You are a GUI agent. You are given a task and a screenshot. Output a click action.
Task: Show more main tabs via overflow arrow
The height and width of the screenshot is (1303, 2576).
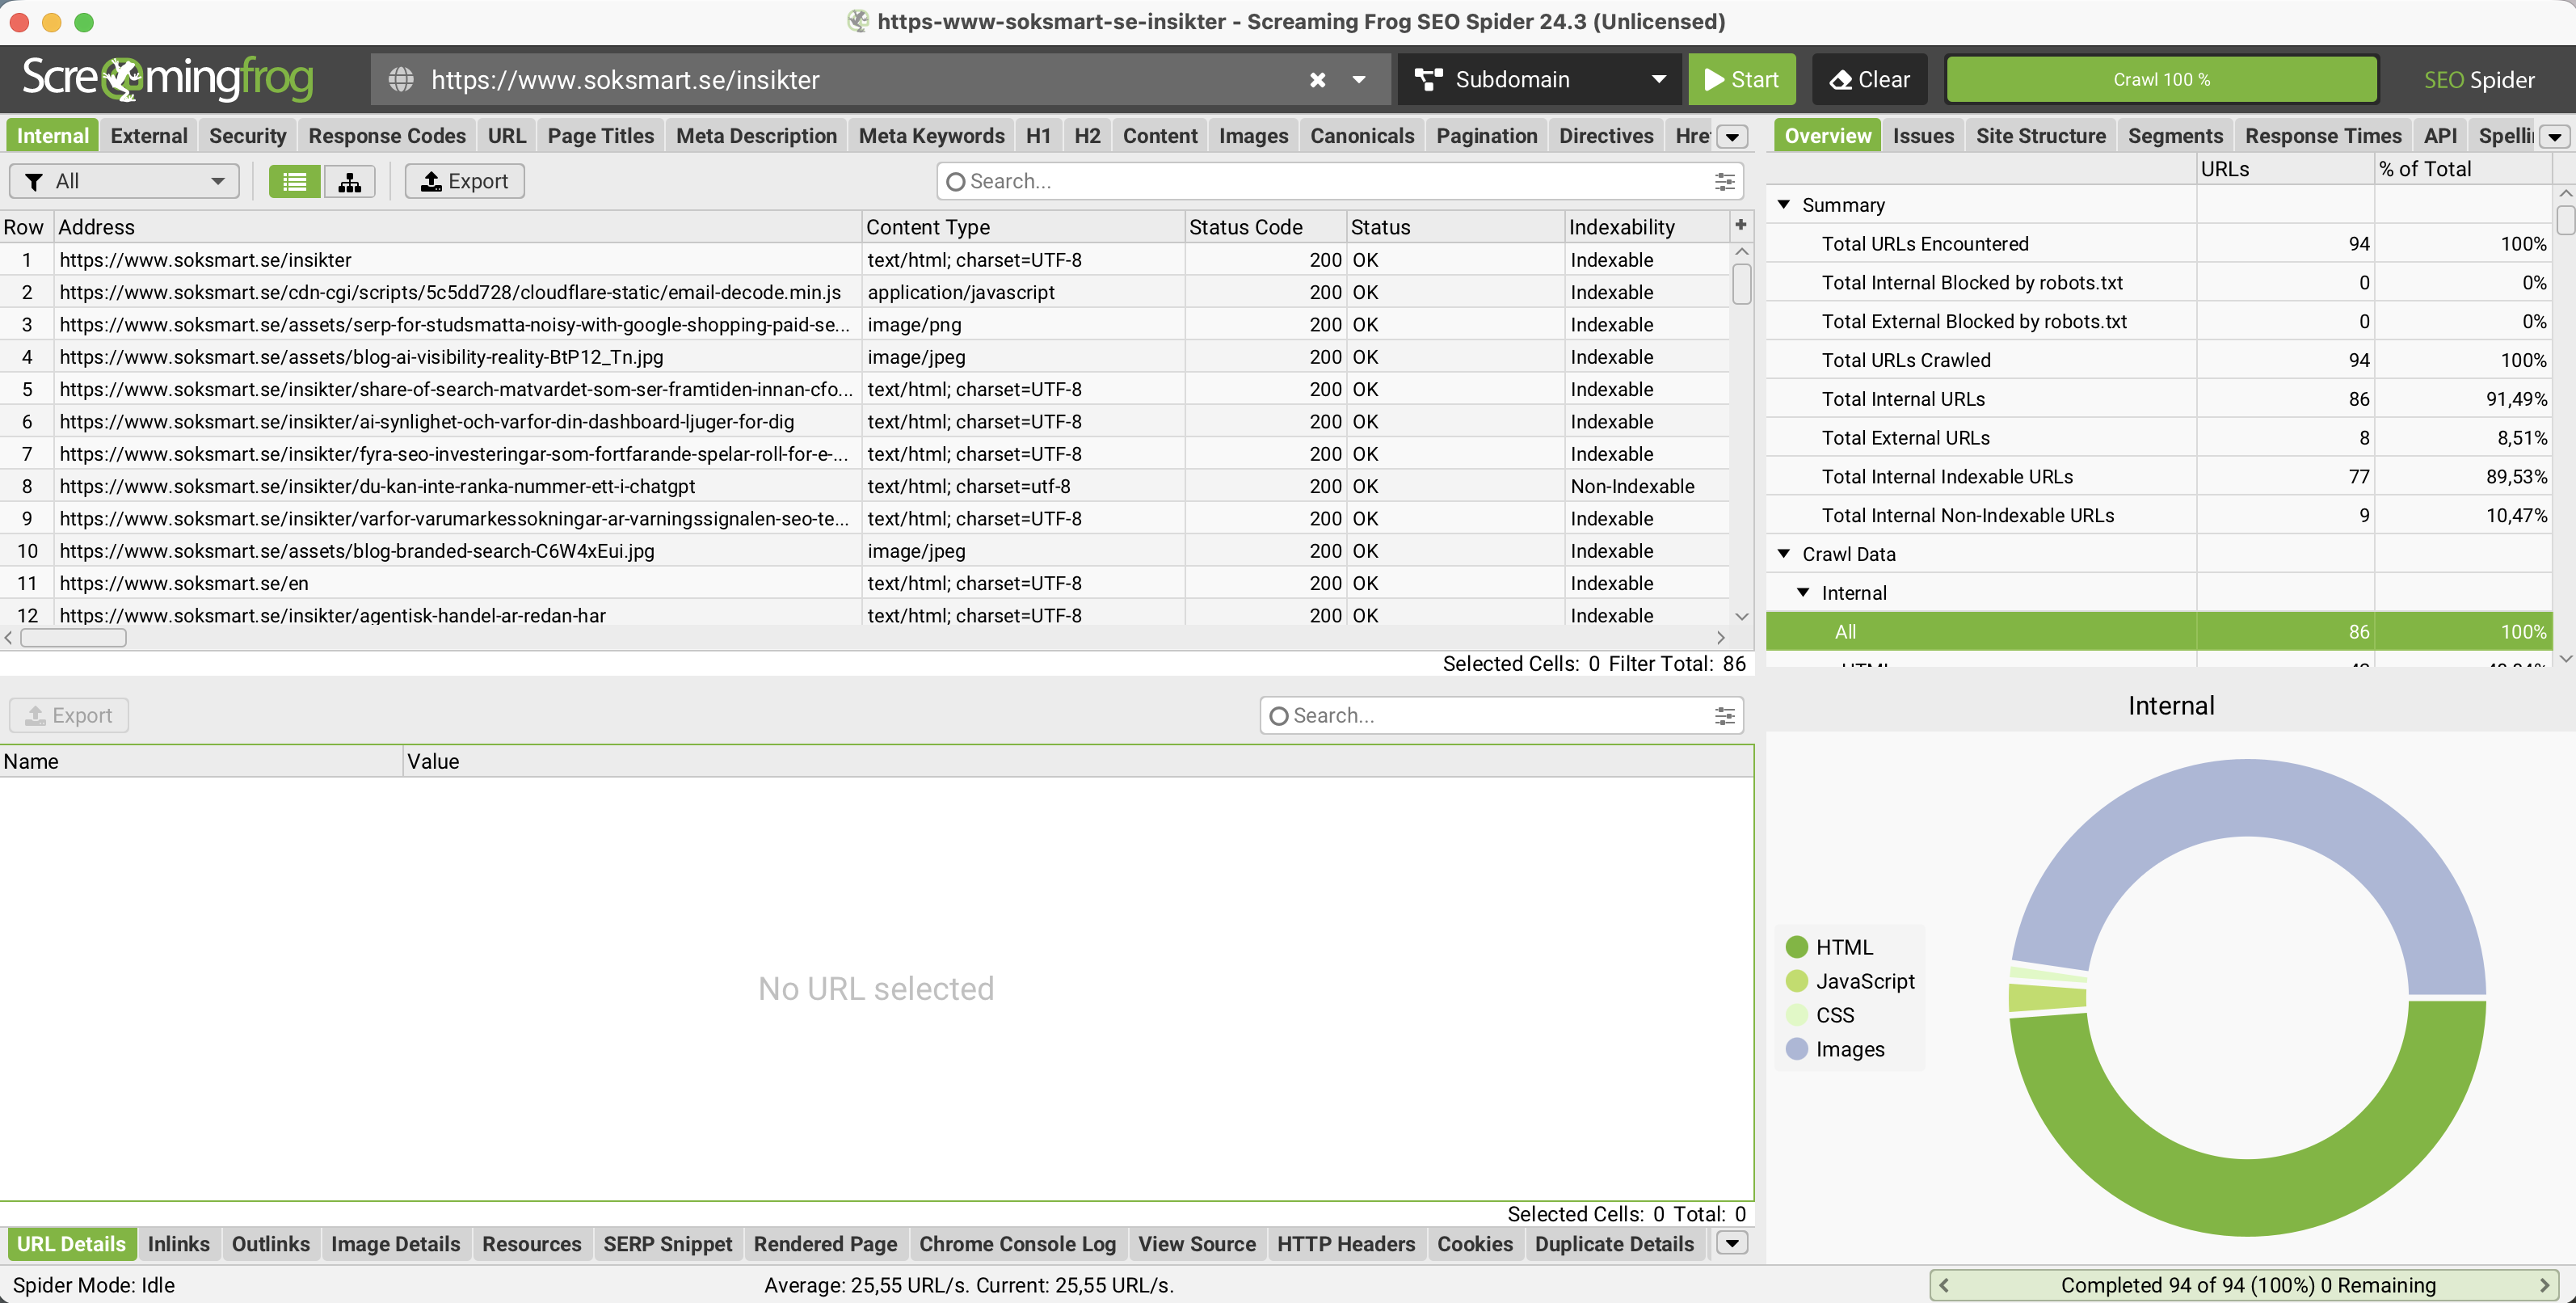(x=1733, y=137)
